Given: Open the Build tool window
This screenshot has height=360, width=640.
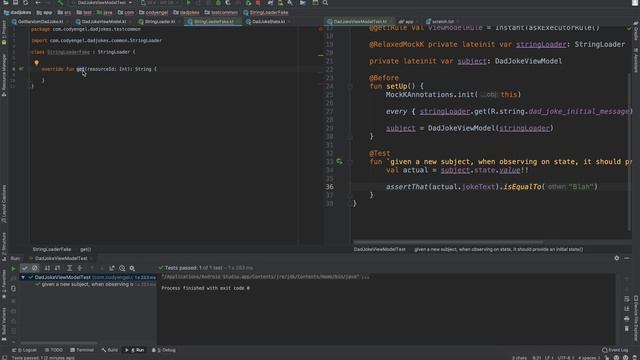Looking at the screenshot, I should click(x=110, y=350).
